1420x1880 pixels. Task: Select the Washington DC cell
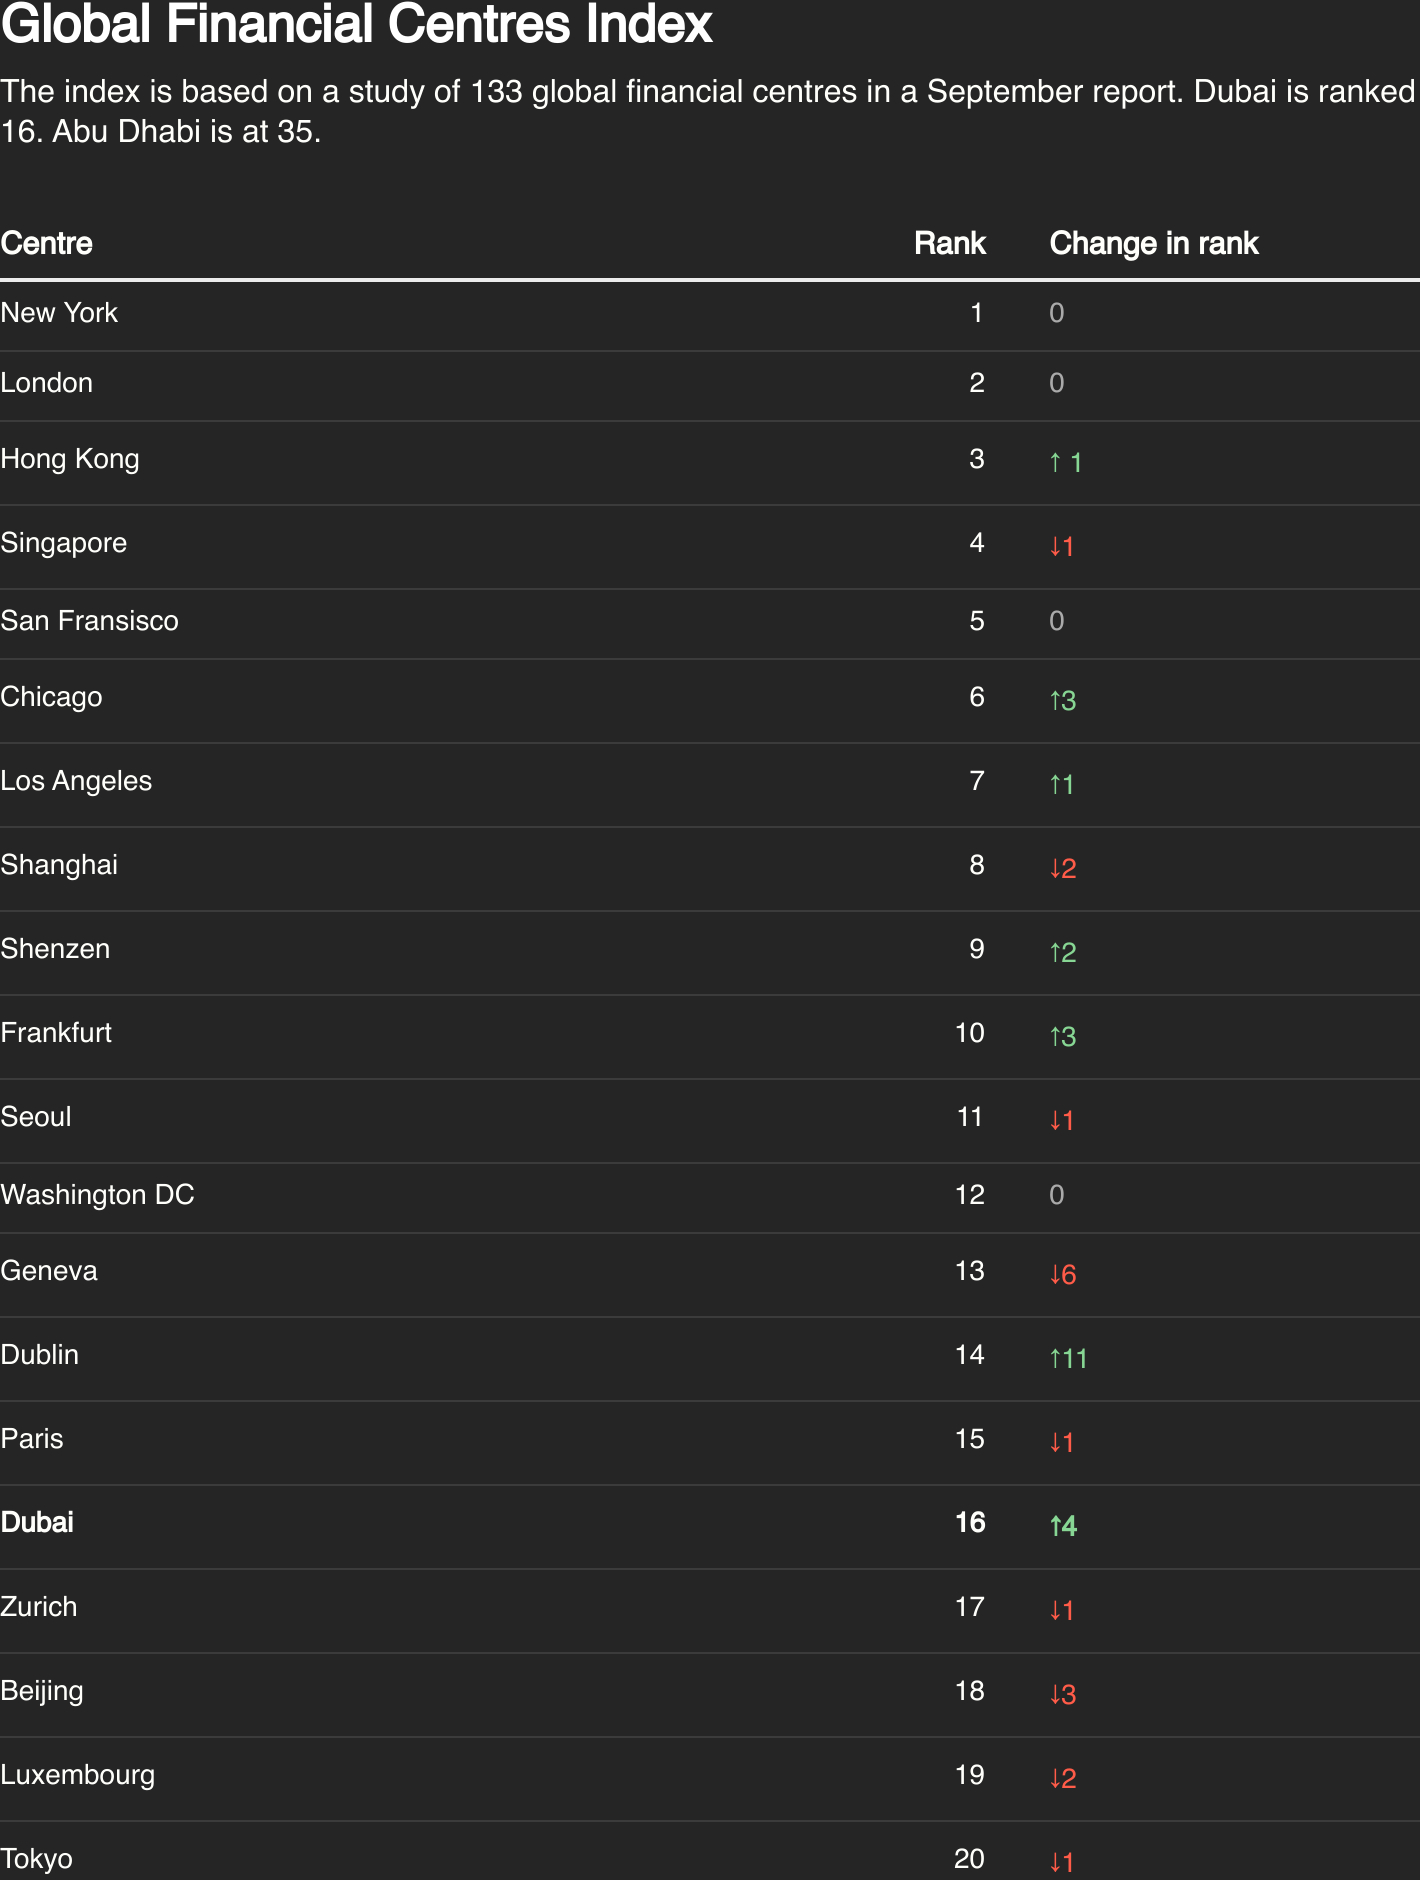tap(97, 1195)
